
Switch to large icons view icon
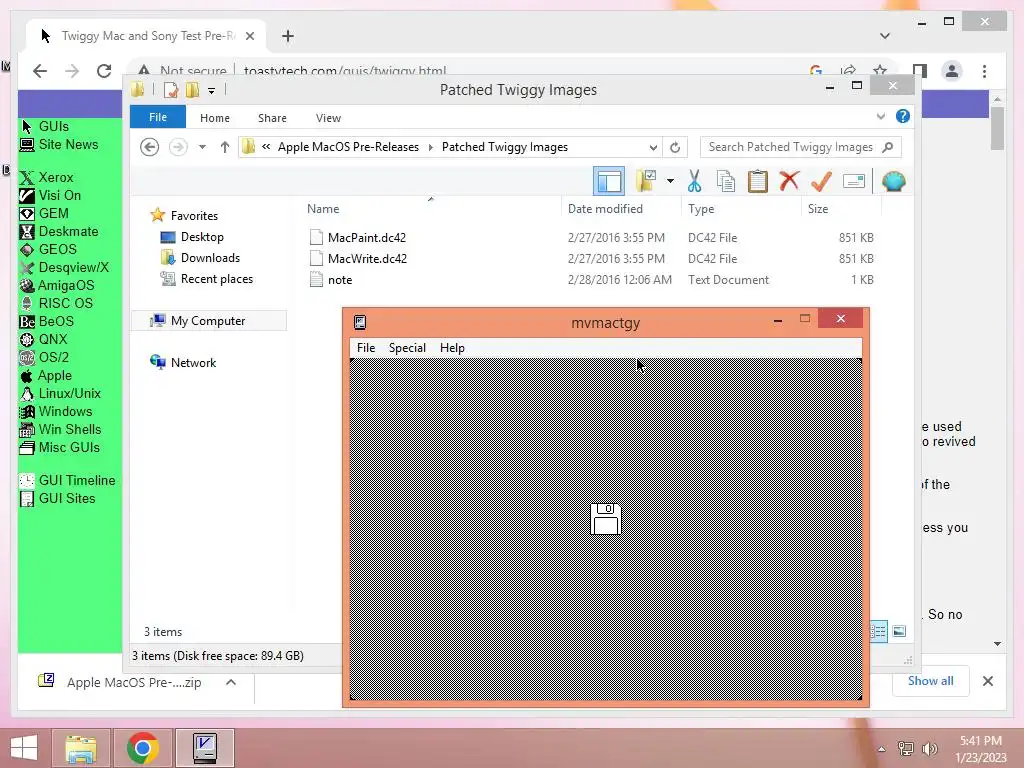(899, 631)
